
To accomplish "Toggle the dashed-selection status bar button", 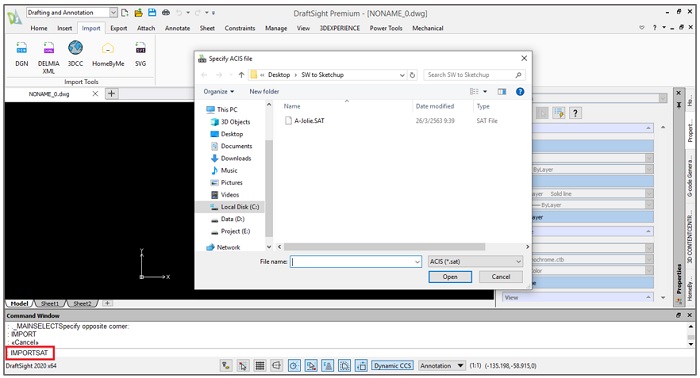I will click(x=344, y=366).
